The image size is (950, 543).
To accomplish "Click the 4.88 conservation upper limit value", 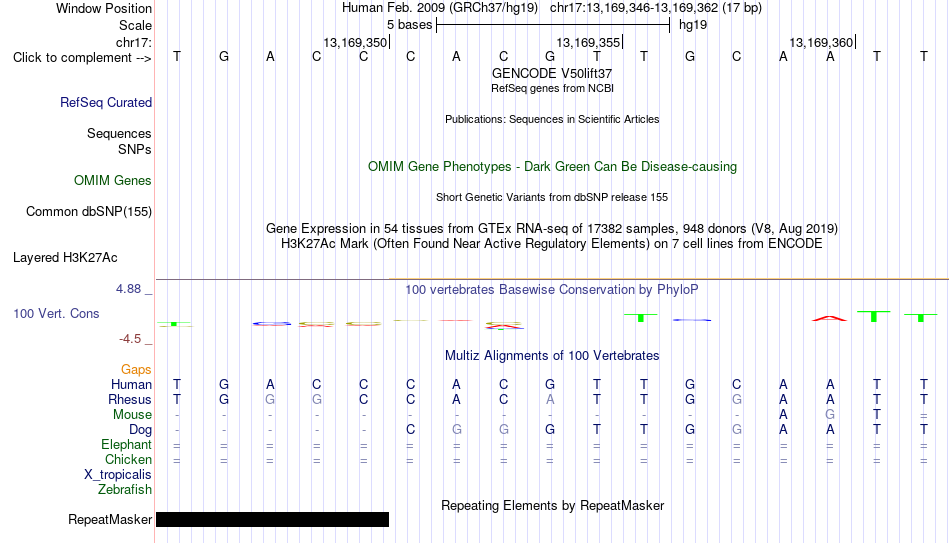I will 128,289.
